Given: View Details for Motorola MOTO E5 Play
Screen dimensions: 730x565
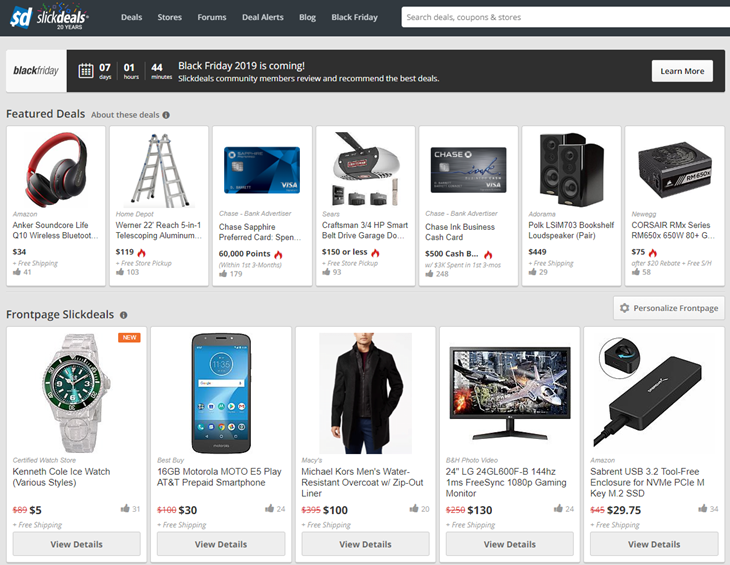Looking at the screenshot, I should click(221, 544).
